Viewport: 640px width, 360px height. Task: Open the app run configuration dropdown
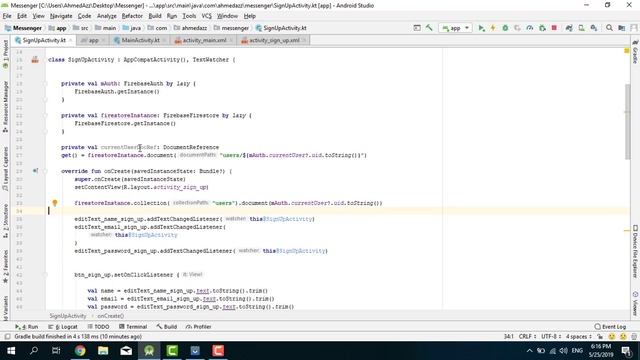pyautogui.click(x=456, y=28)
